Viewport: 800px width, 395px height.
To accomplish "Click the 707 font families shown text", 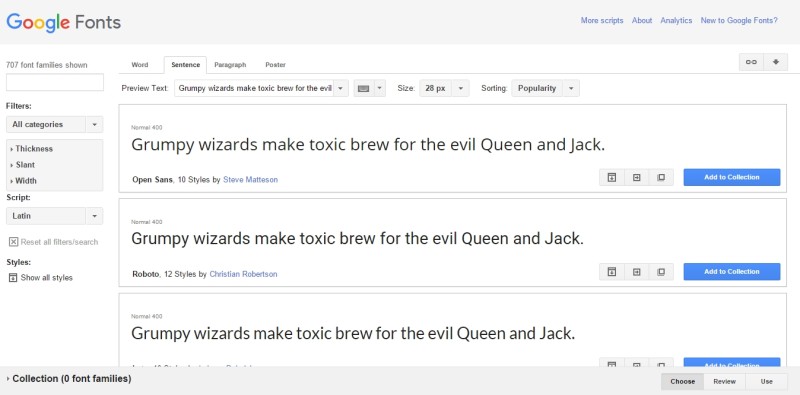I will tap(46, 65).
